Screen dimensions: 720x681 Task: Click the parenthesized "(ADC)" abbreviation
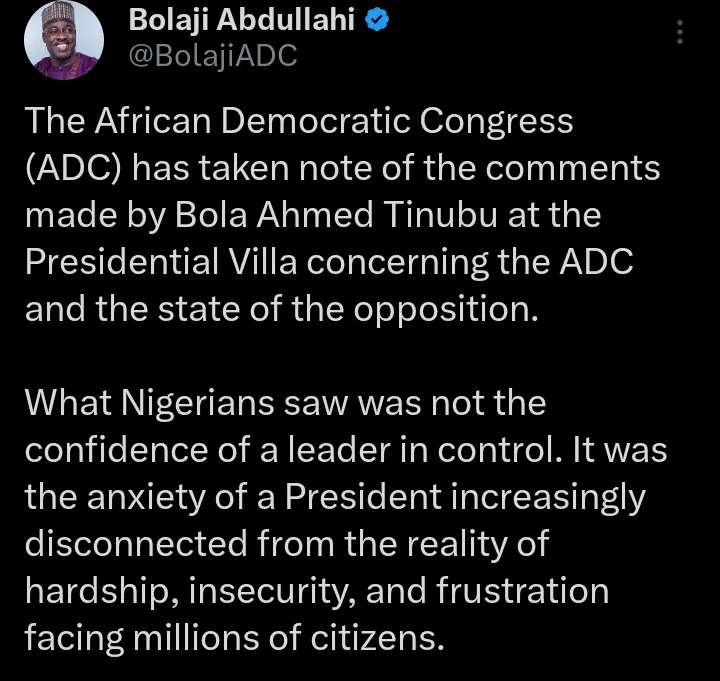point(73,168)
